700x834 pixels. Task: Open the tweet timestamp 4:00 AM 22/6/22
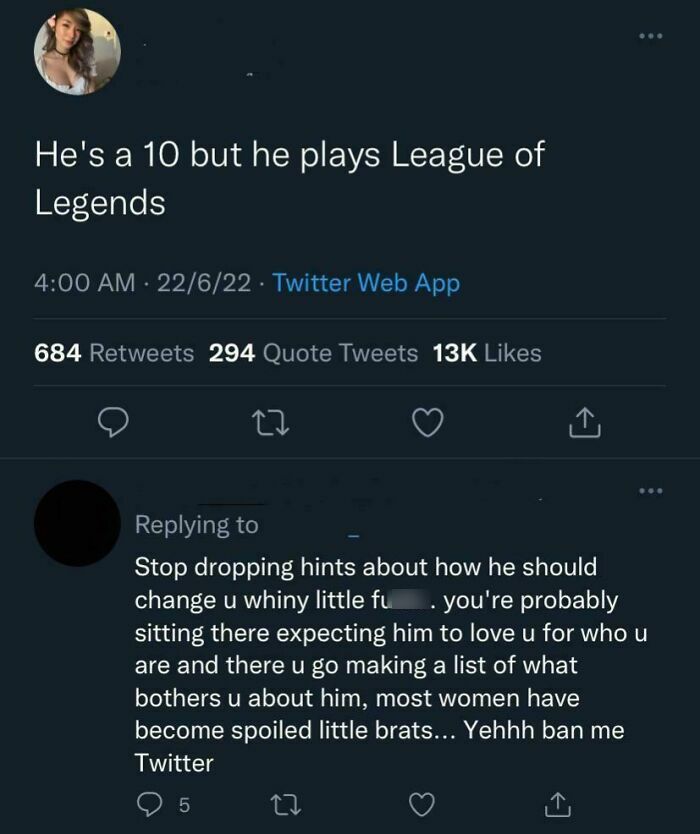point(115,285)
